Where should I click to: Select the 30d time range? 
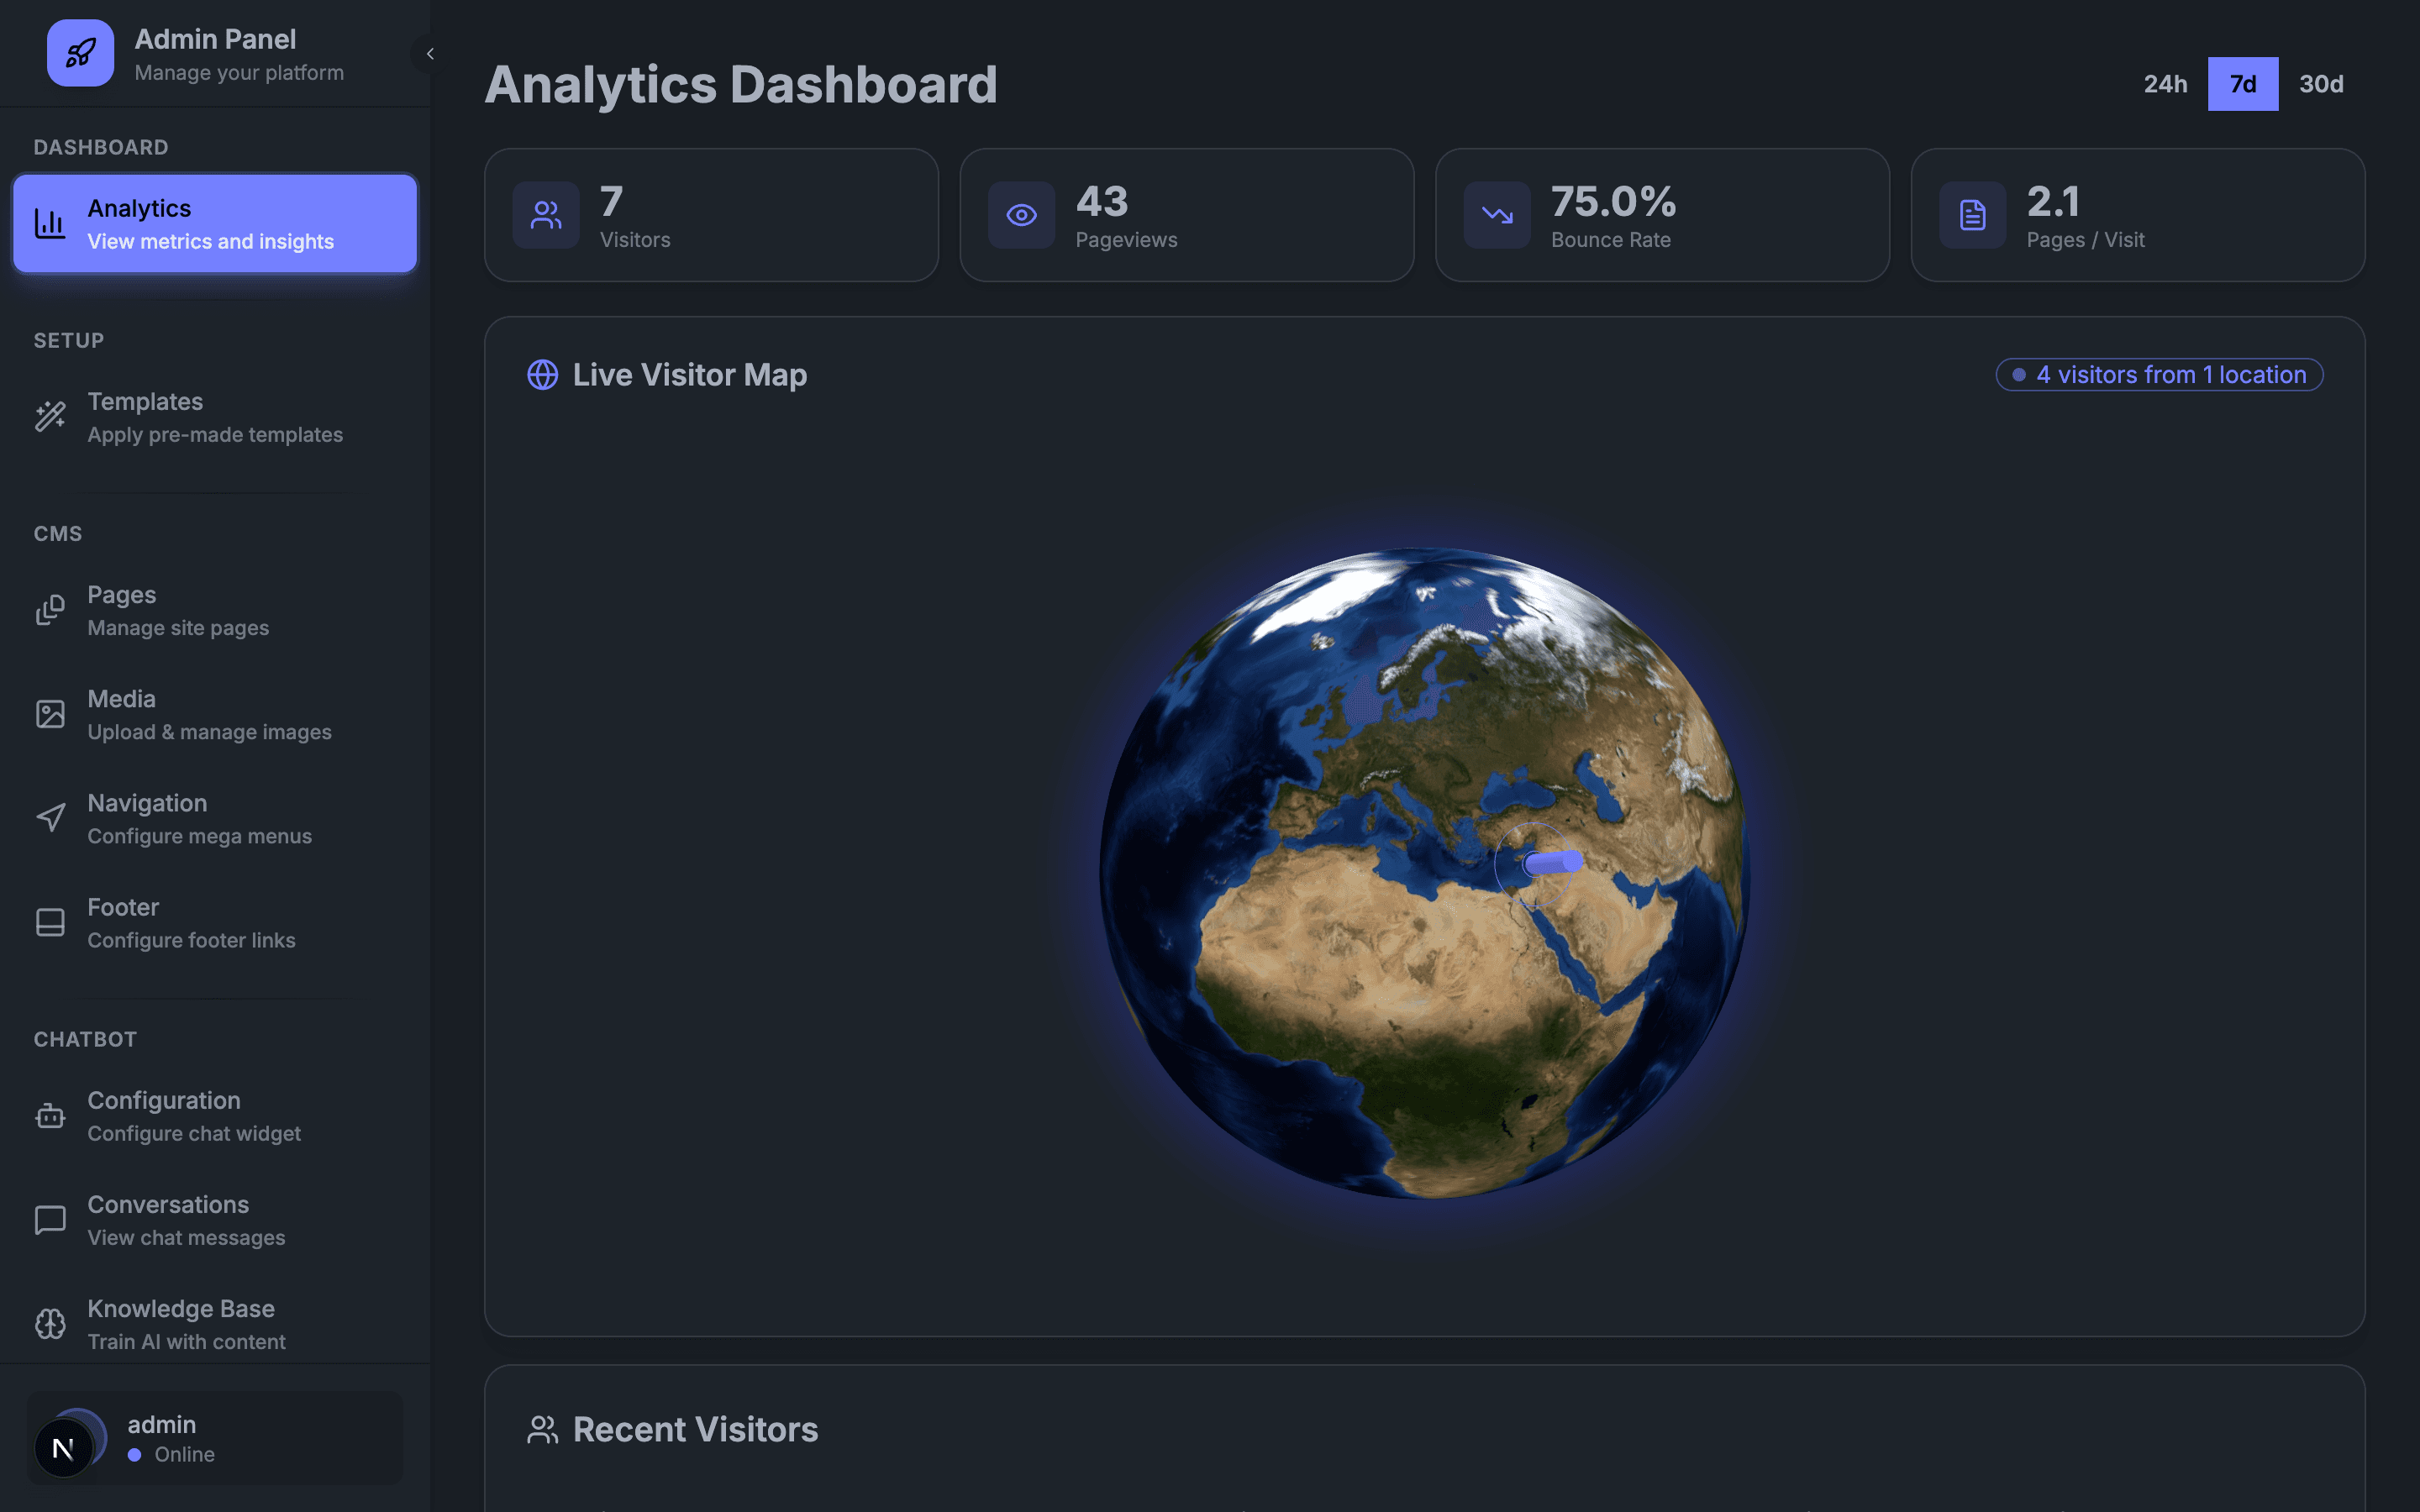click(x=2321, y=84)
